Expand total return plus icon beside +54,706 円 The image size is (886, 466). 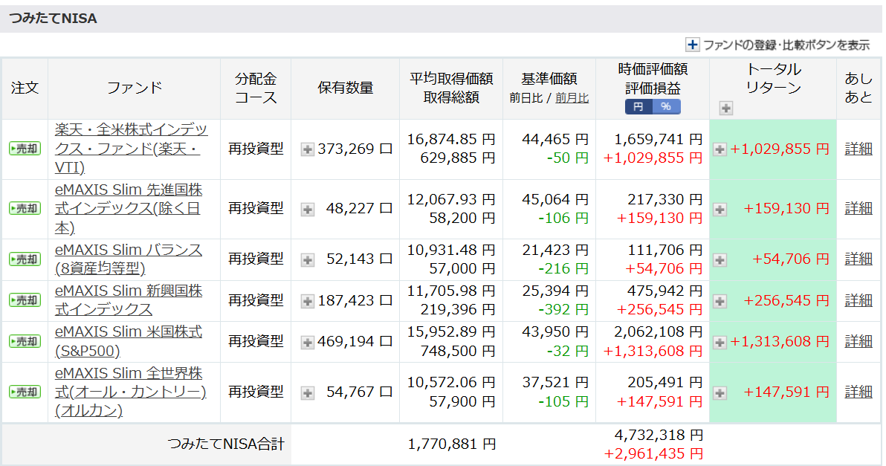point(720,260)
